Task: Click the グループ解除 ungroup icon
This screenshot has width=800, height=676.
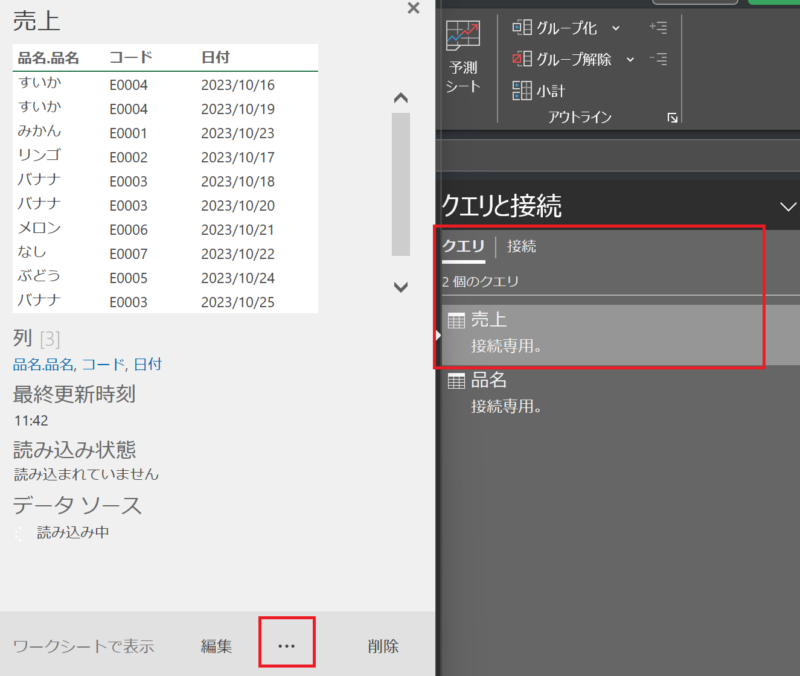Action: click(522, 59)
